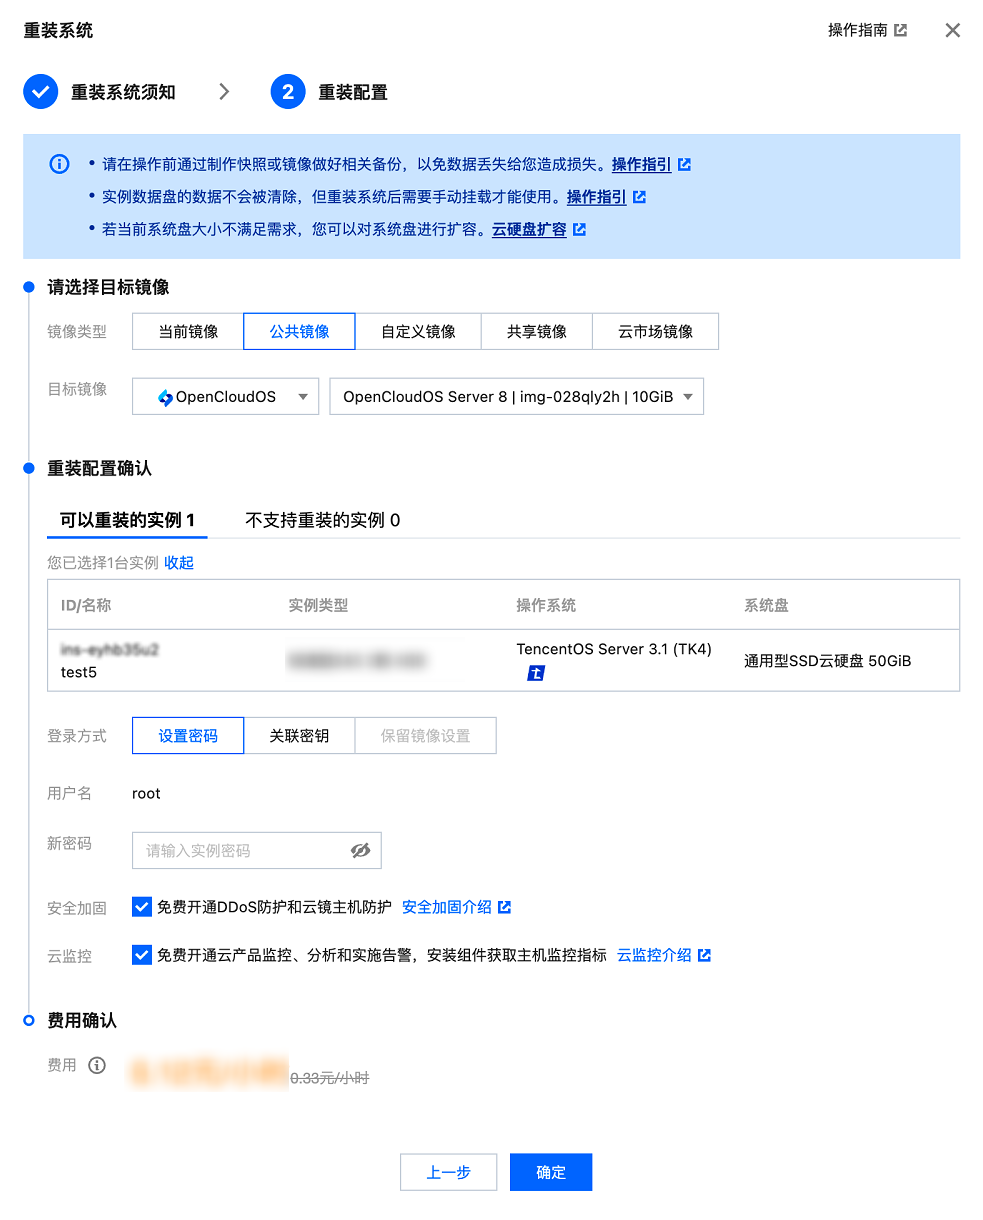The width and height of the screenshot is (983, 1220).
Task: Click the 费用 info icon
Action: [97, 1066]
